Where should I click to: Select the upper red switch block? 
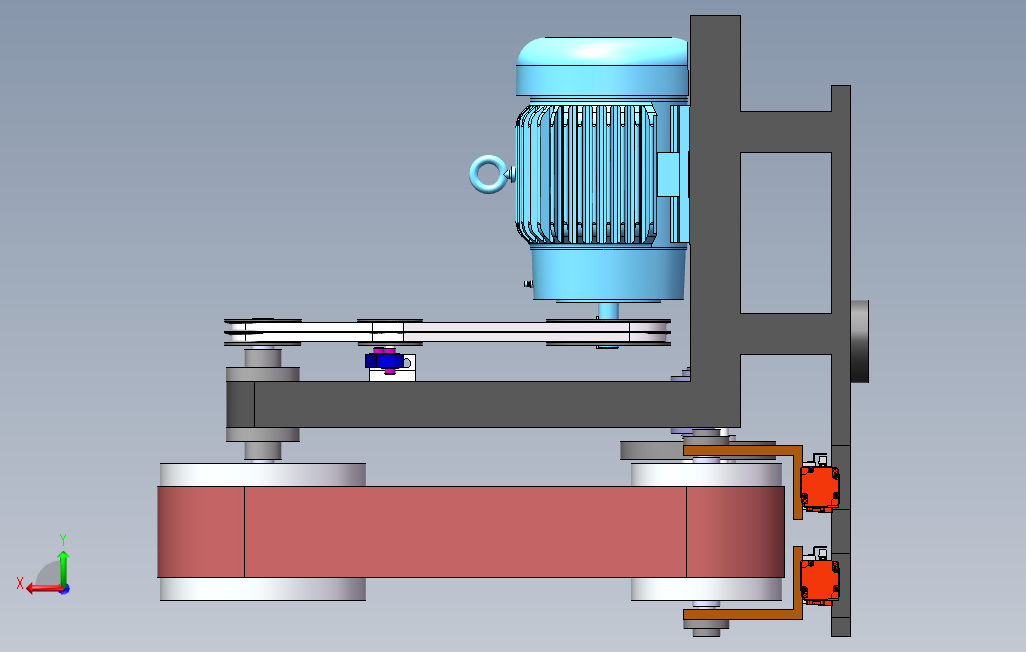[x=819, y=488]
